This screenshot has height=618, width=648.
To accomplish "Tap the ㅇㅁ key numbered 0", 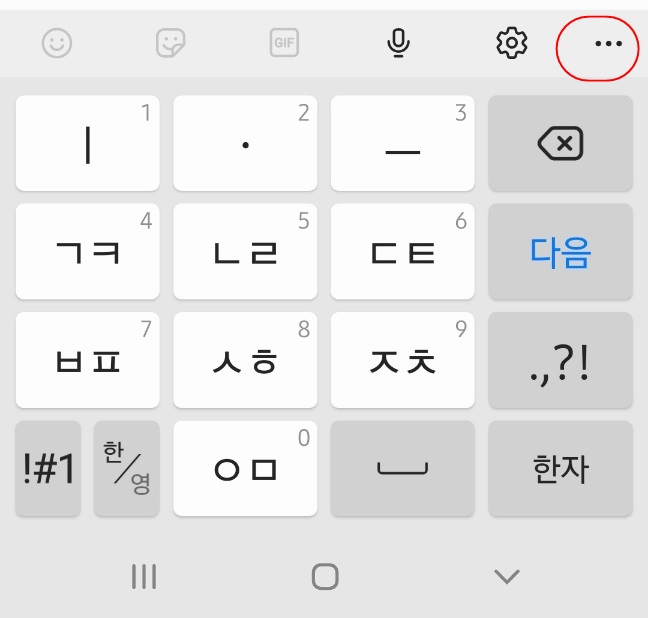I will [245, 469].
